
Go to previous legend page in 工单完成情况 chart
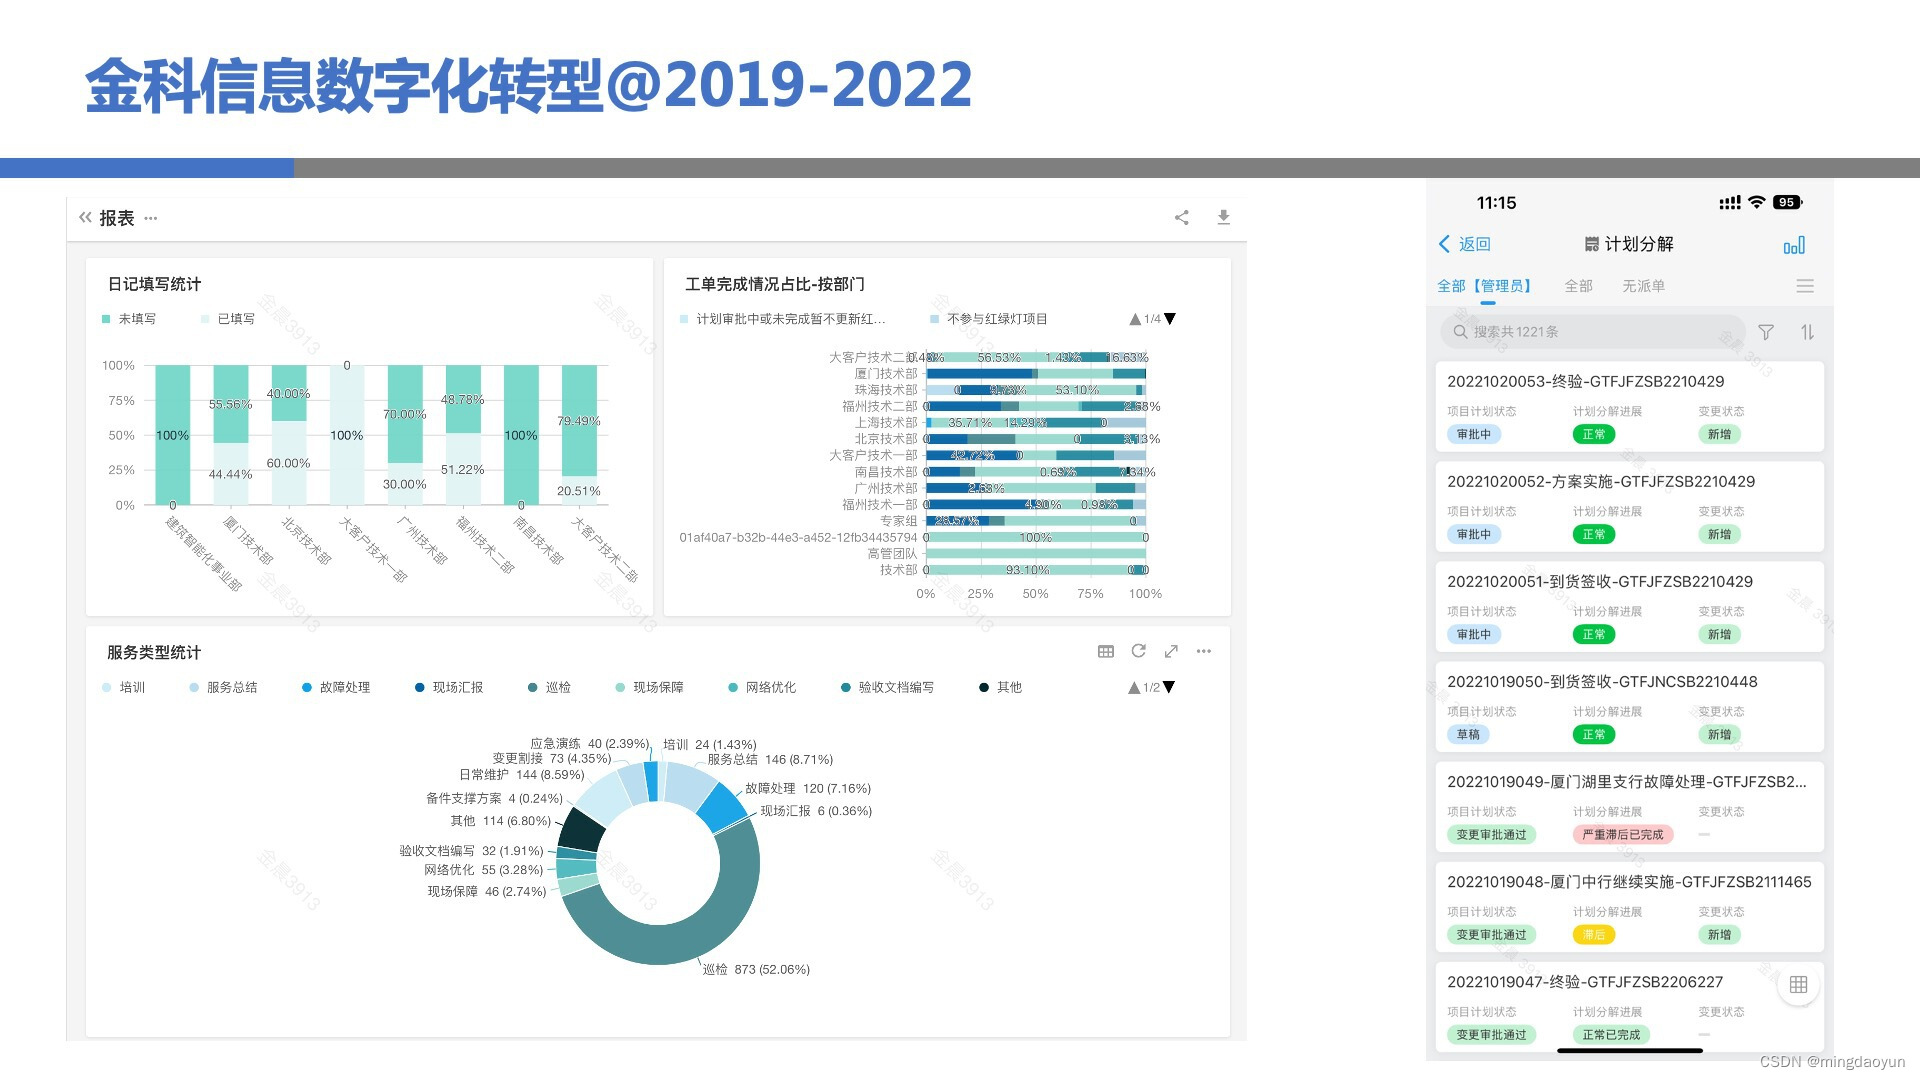pos(1135,319)
